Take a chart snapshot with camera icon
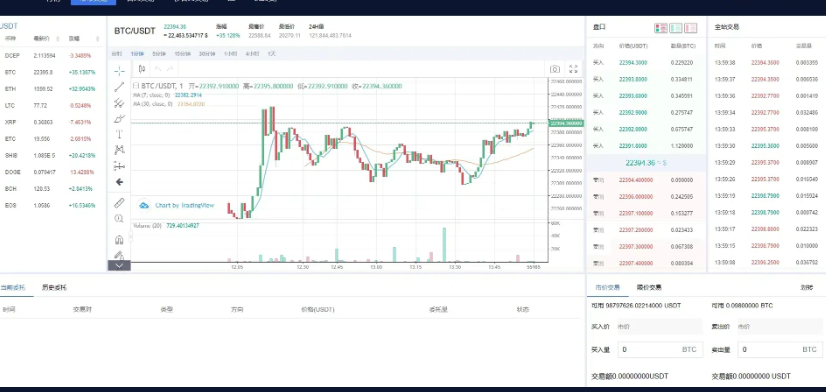 (x=555, y=69)
